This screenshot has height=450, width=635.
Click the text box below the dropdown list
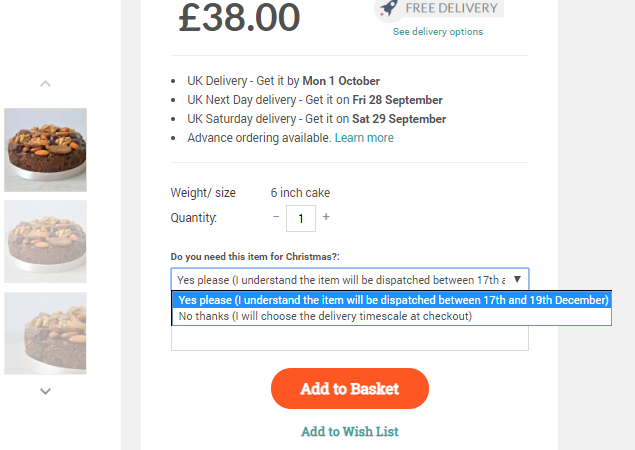[349, 339]
